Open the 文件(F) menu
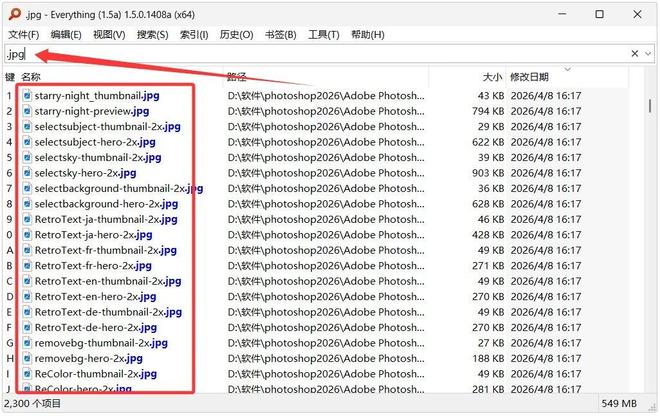The image size is (660, 416). point(24,35)
